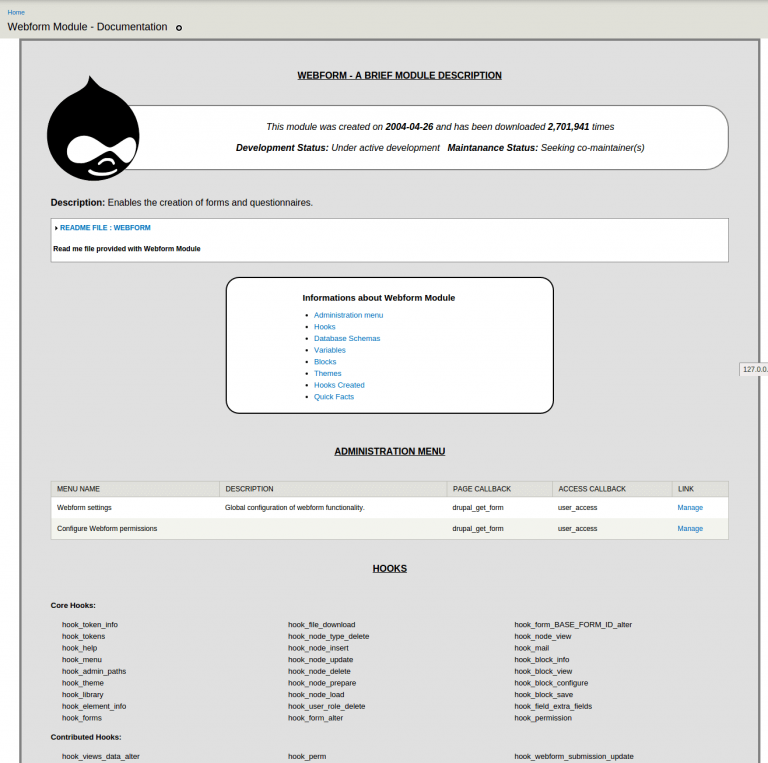The image size is (768, 763).
Task: Click the hook_mail entry
Action: coord(531,648)
